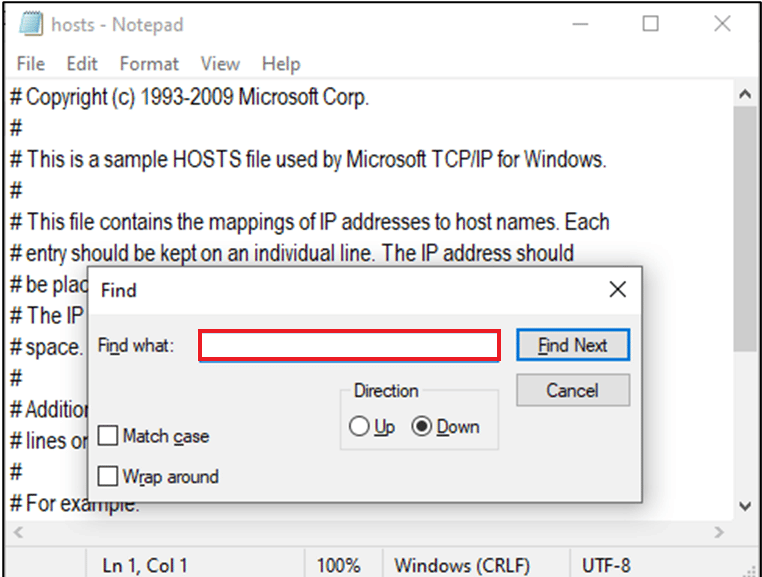Minimize the Notepad window
Screen dimensions: 762x577
tap(580, 24)
